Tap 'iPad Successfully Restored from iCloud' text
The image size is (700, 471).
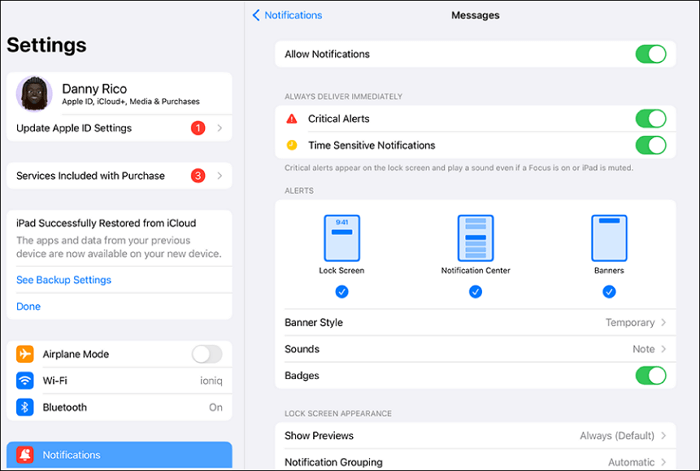pyautogui.click(x=106, y=223)
